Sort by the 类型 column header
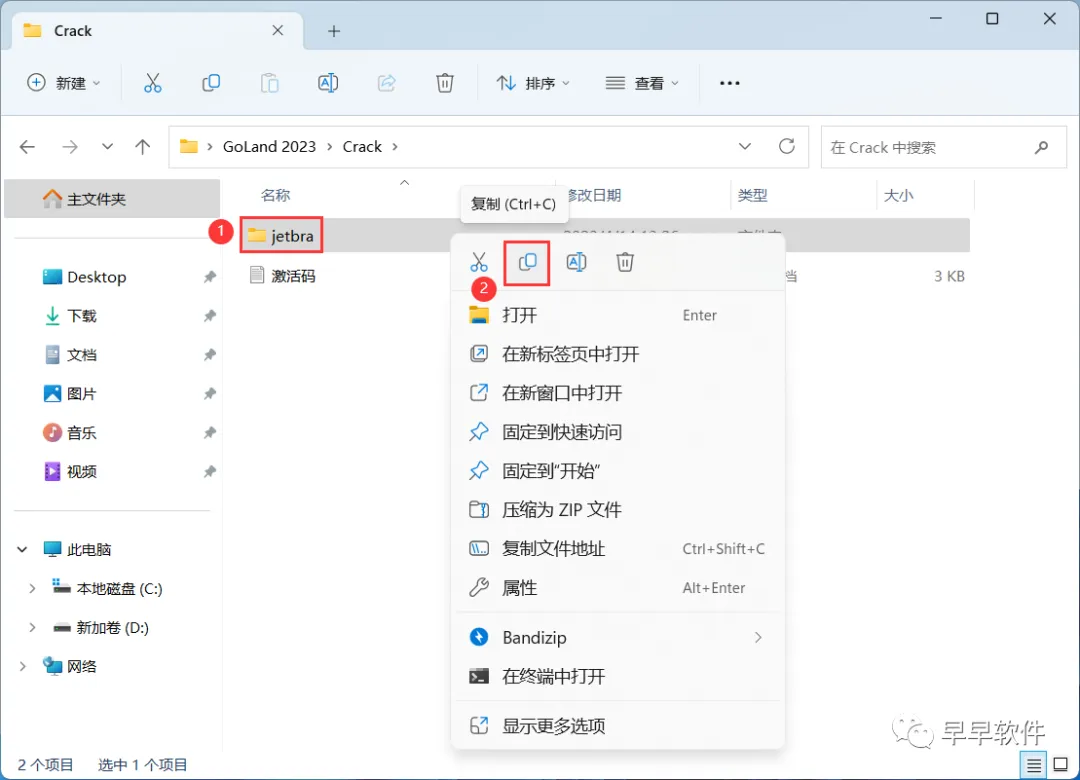1080x780 pixels. coord(752,196)
